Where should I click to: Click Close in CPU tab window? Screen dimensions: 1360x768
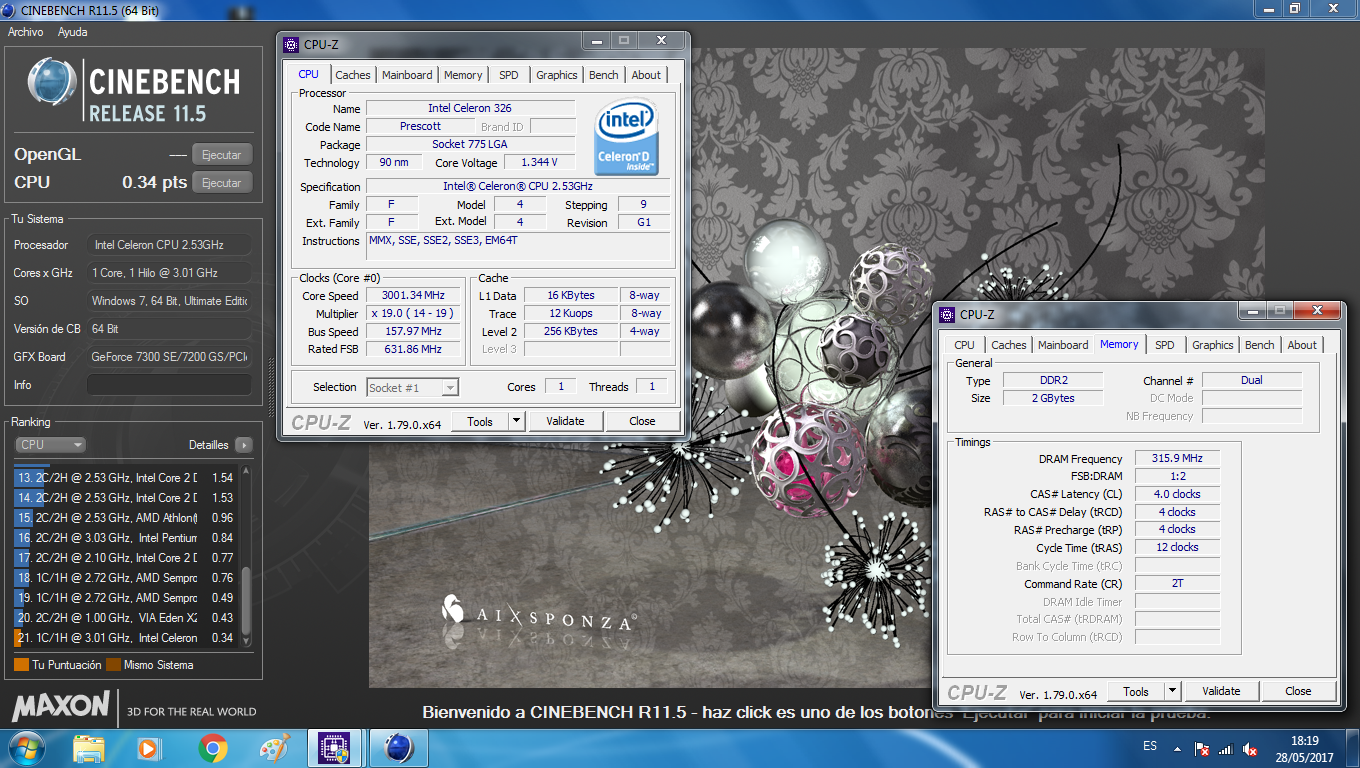(642, 421)
